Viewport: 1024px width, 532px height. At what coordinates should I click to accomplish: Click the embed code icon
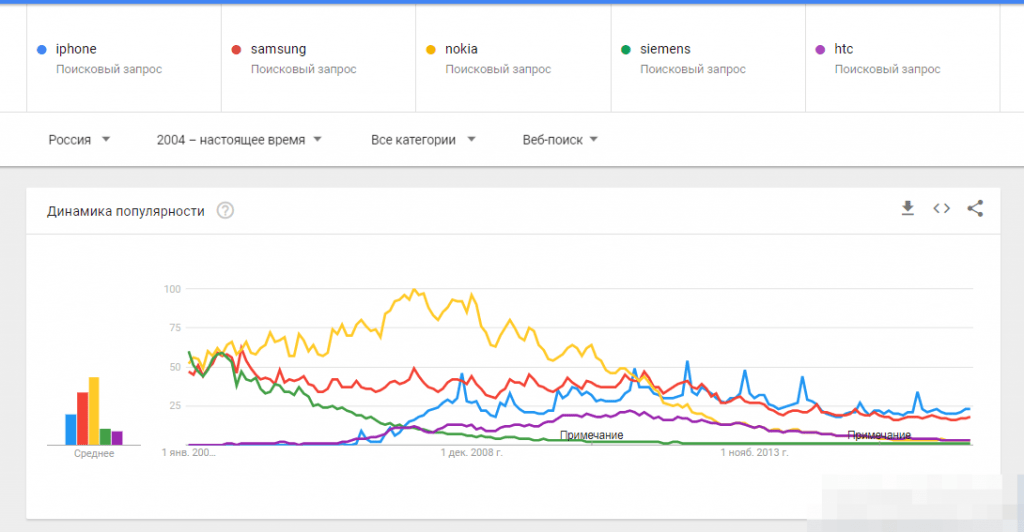click(941, 208)
